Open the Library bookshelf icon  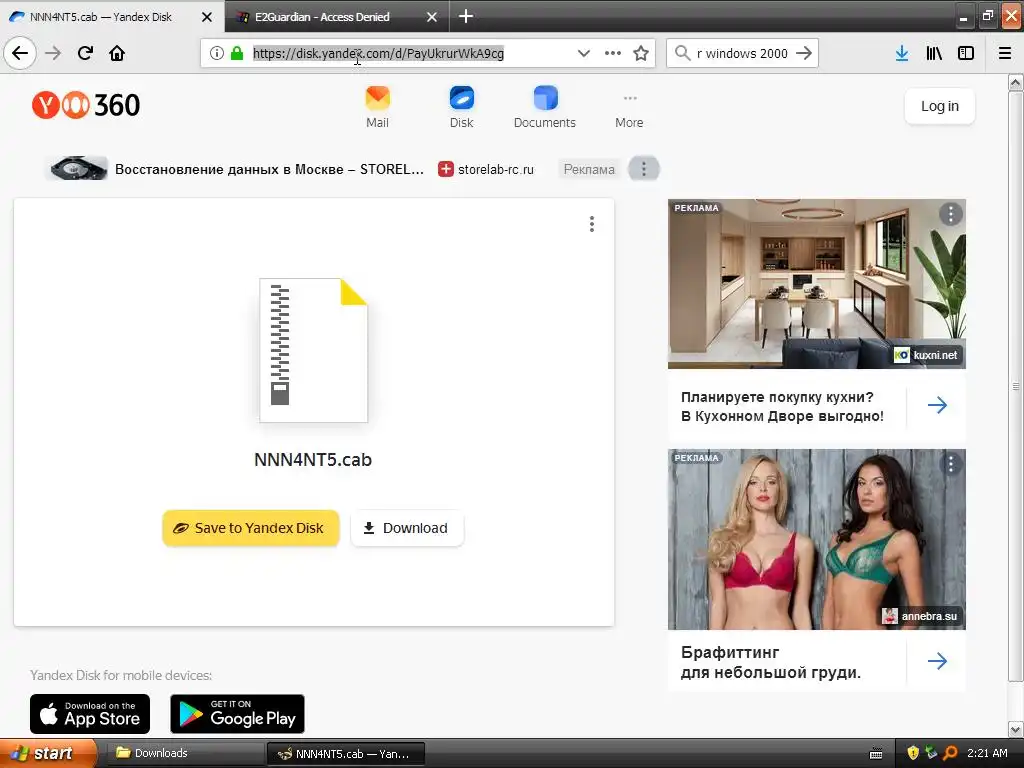click(x=934, y=53)
